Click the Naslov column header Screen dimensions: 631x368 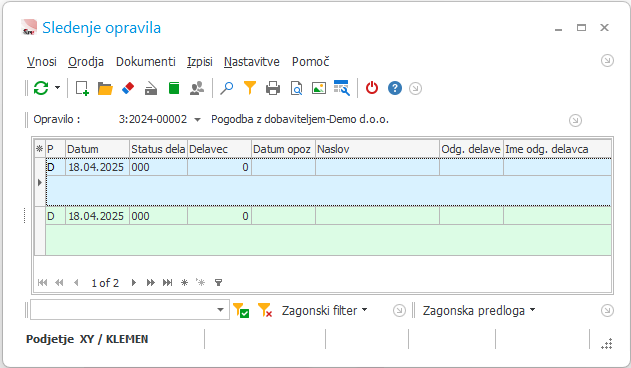(x=377, y=149)
